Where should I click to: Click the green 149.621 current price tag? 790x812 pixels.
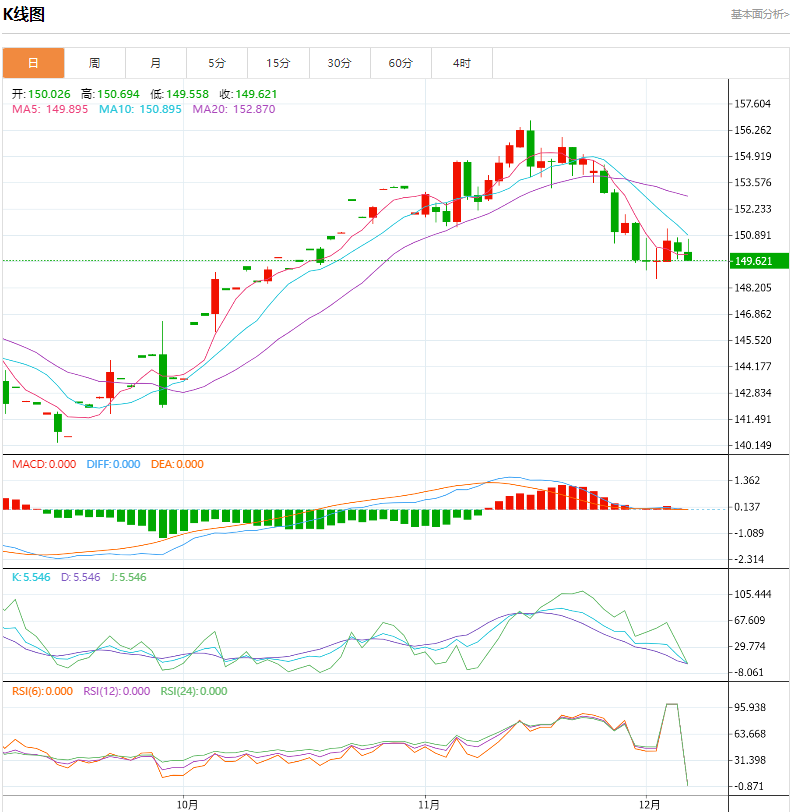[759, 261]
